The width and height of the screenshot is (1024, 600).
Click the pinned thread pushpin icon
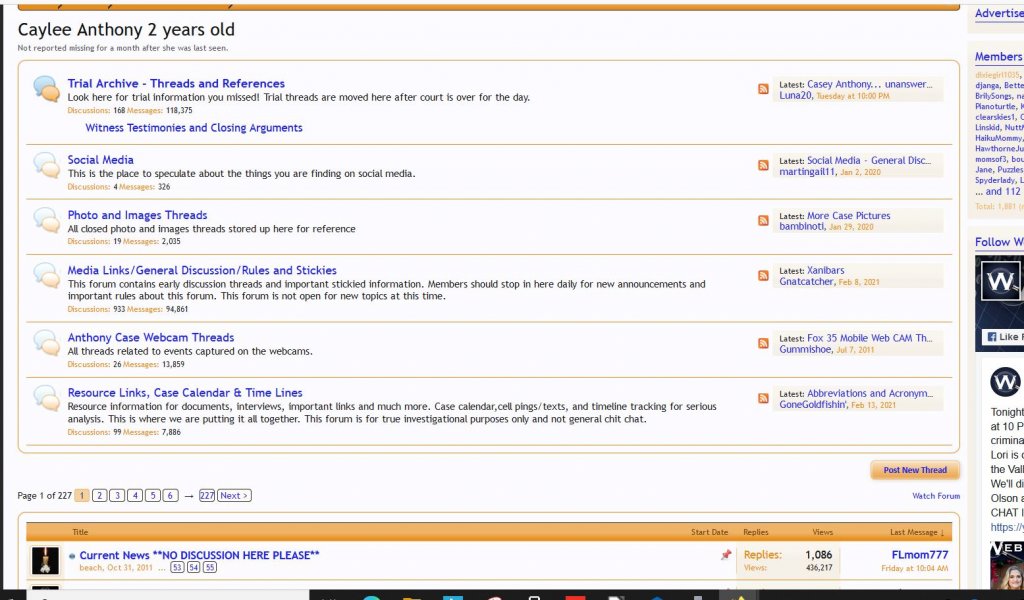(726, 555)
